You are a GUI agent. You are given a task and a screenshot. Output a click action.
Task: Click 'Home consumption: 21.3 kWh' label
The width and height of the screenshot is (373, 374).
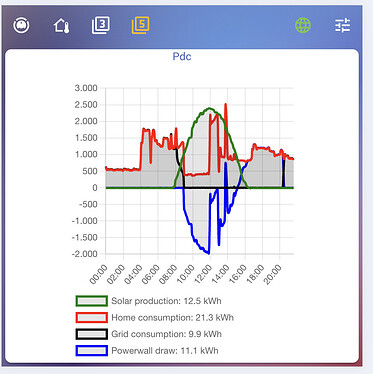pos(172,318)
